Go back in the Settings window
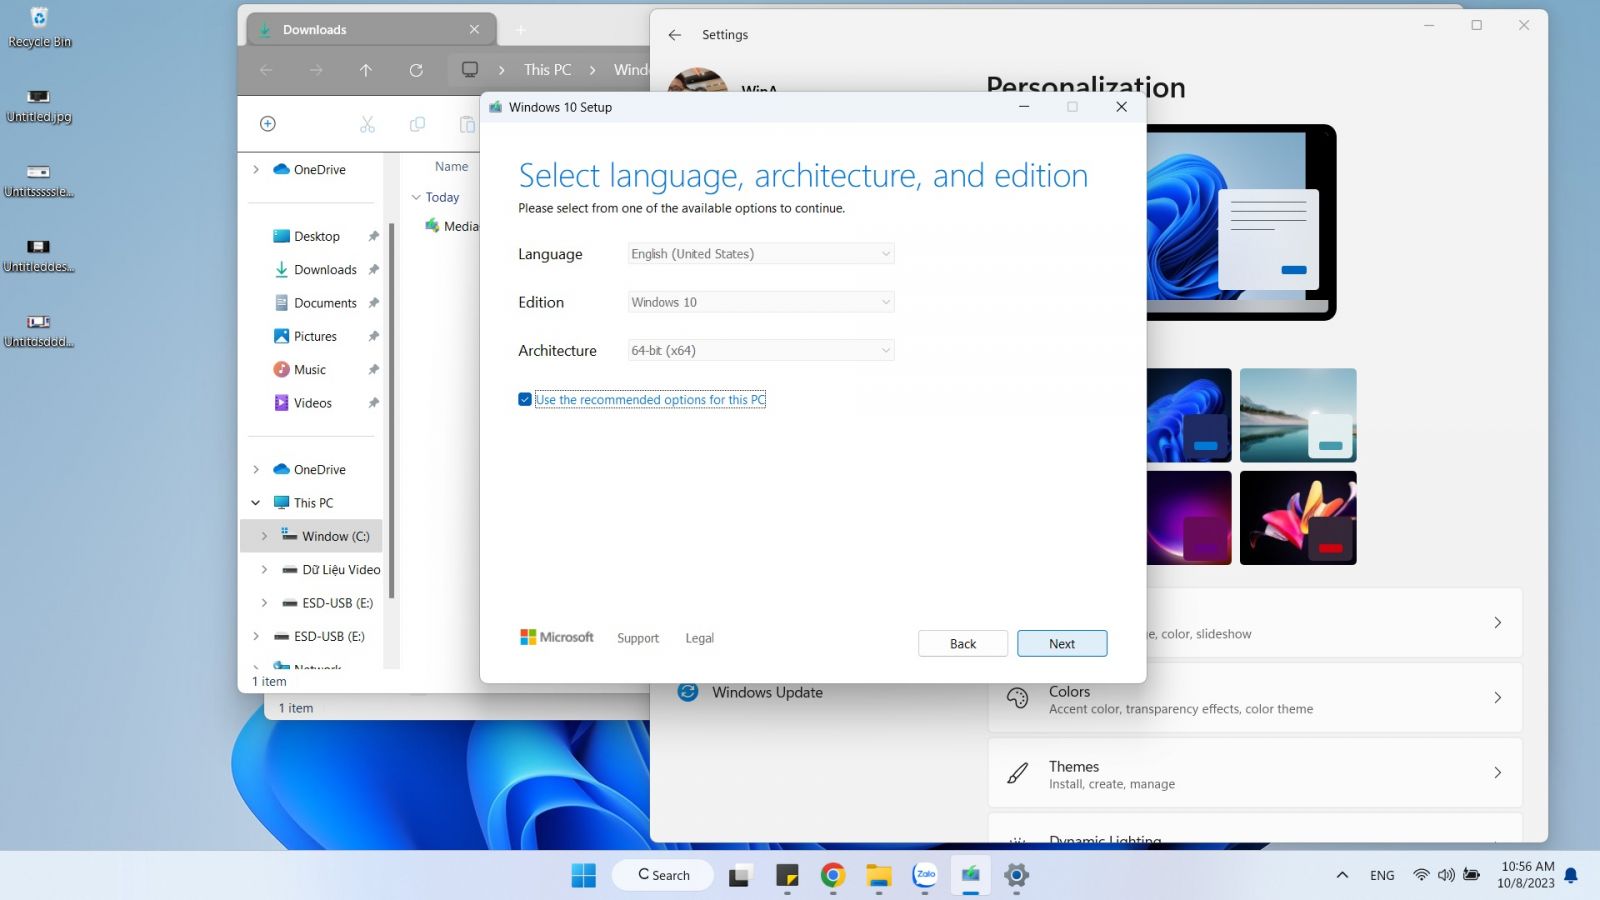The width and height of the screenshot is (1600, 900). 675,34
